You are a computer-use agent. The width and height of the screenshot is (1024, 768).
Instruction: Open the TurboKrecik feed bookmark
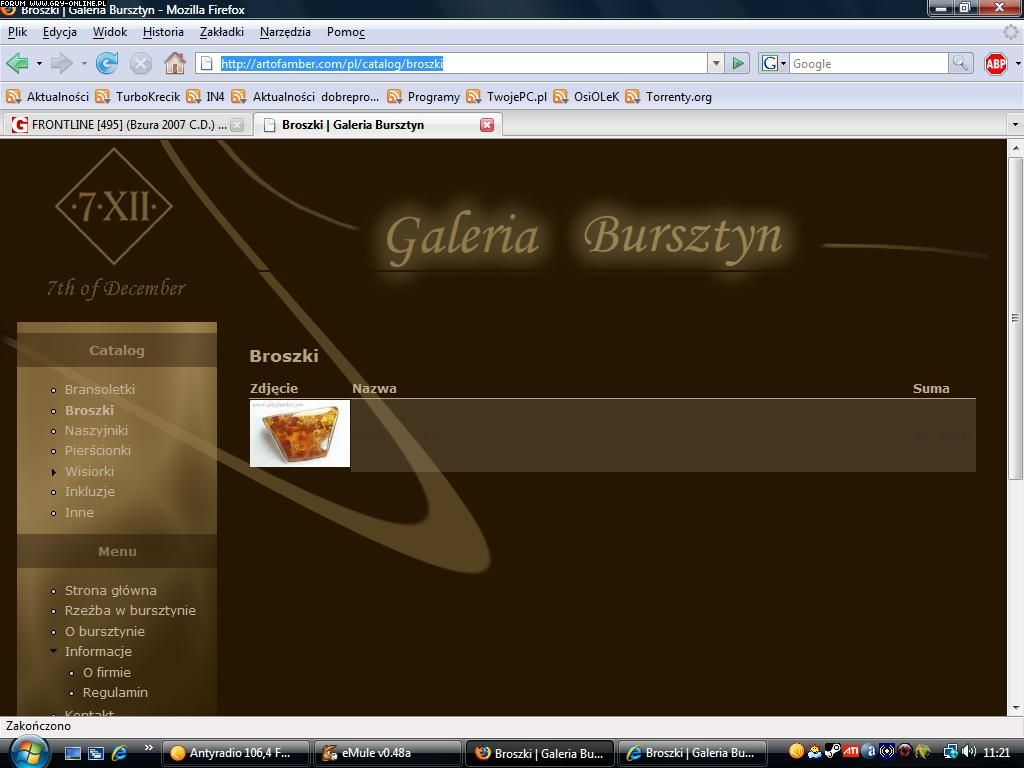(138, 97)
